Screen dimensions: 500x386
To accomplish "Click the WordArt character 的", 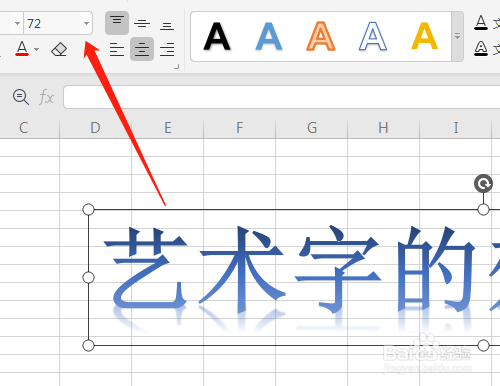I will 435,269.
